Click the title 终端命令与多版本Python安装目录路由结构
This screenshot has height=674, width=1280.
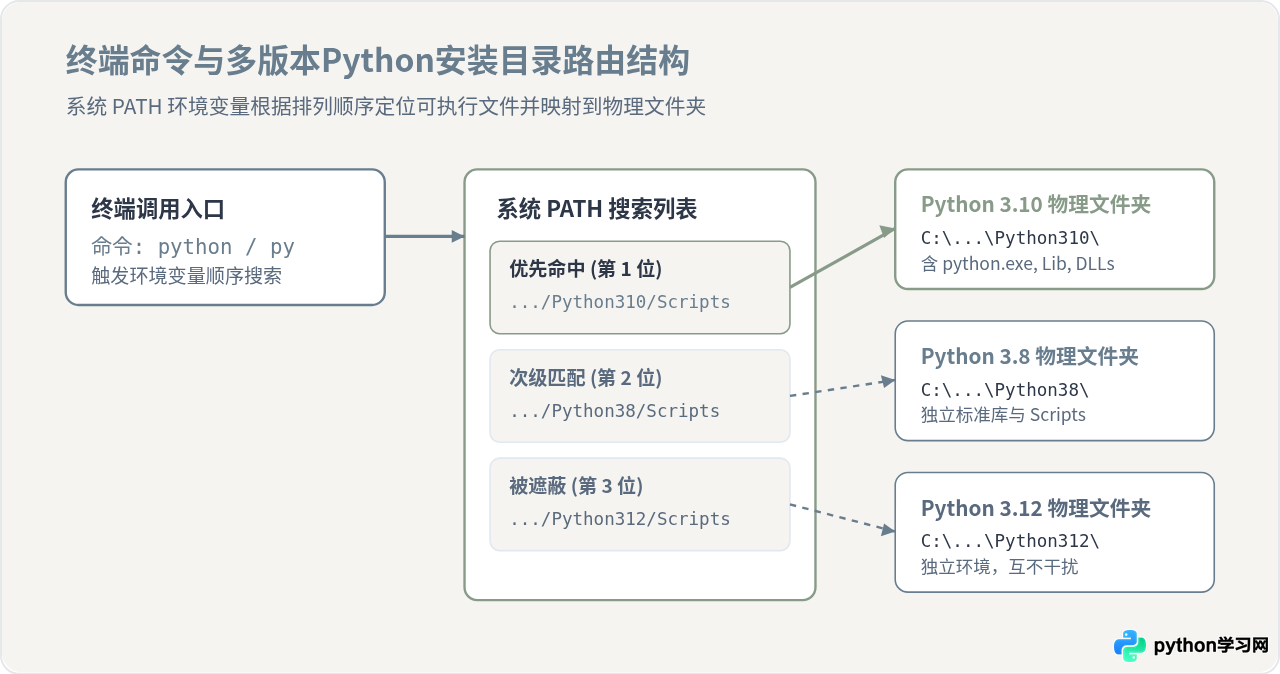coord(378,62)
